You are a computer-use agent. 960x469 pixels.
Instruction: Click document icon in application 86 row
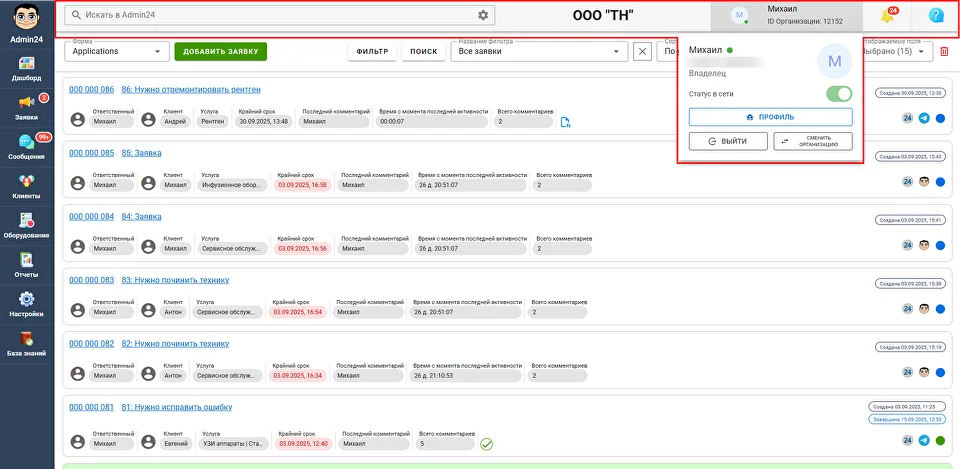566,122
